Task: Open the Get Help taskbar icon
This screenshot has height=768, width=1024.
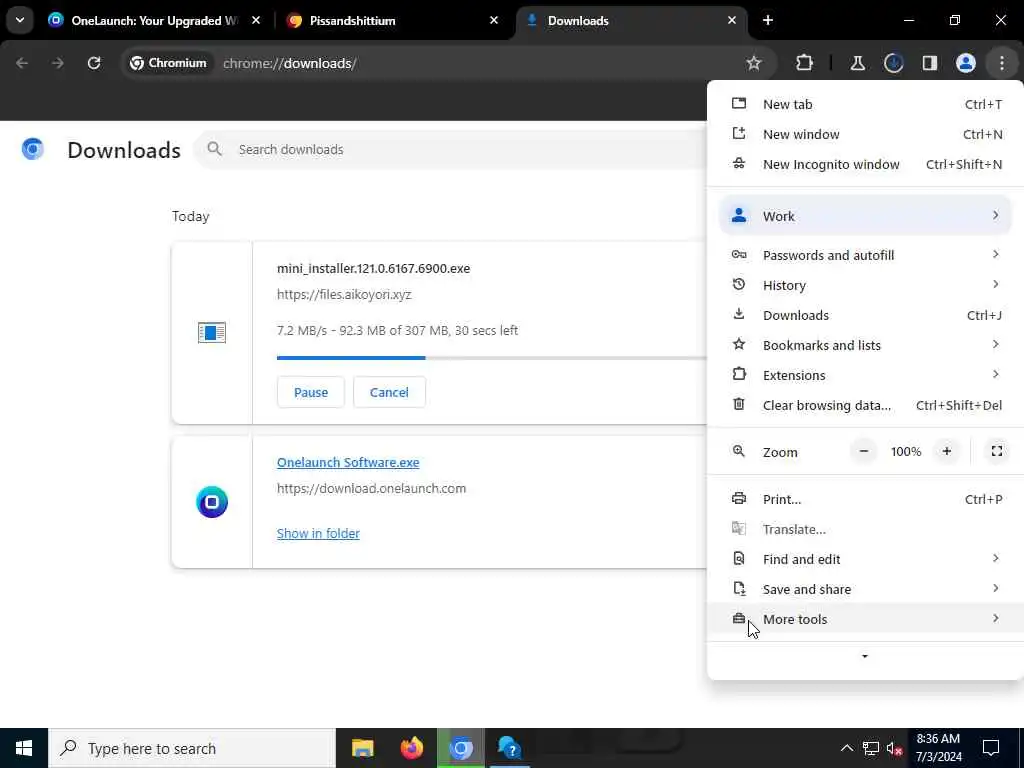Action: [x=509, y=748]
